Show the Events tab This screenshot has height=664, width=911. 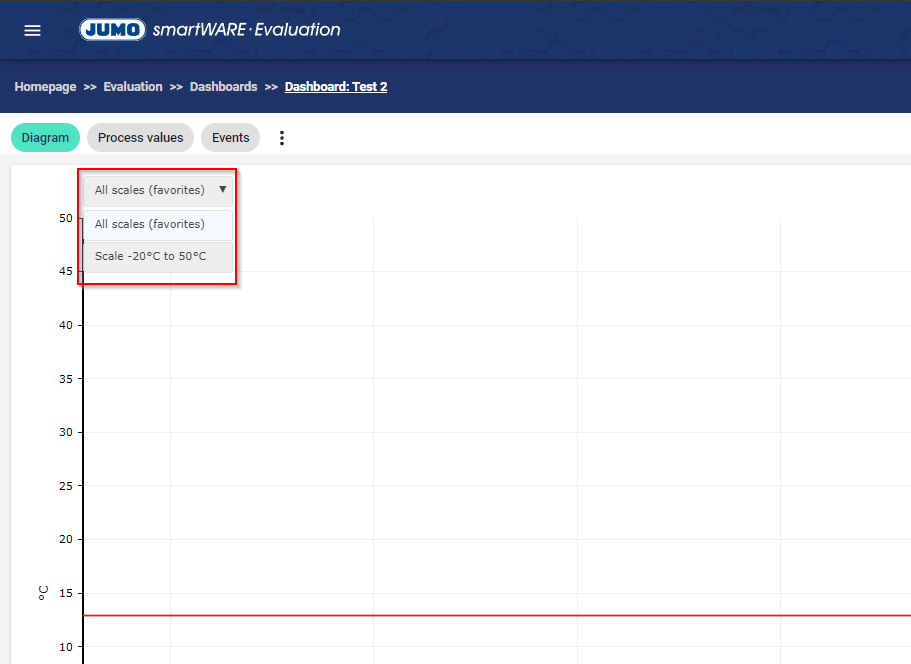point(230,138)
